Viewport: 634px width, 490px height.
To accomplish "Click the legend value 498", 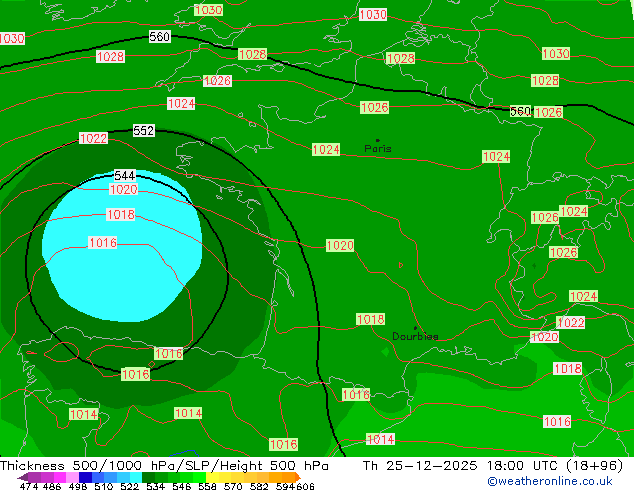I will point(77,486).
